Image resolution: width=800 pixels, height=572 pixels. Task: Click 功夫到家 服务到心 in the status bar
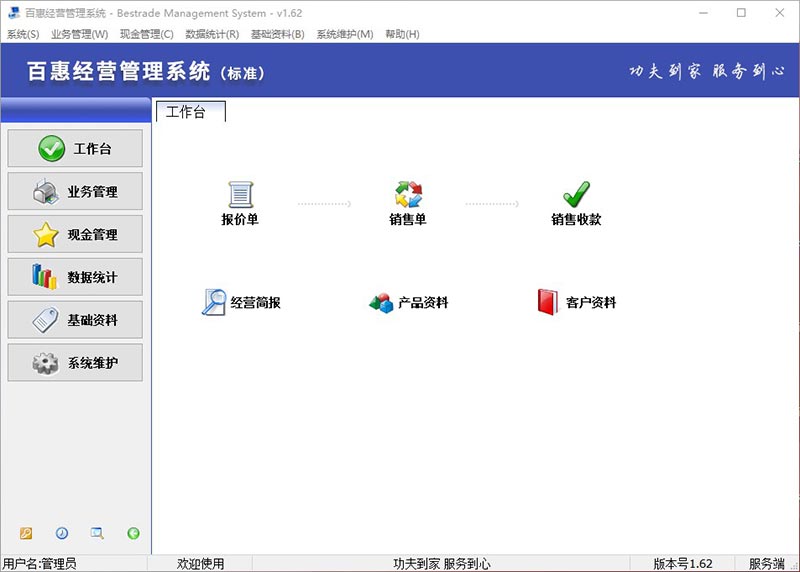pos(442,564)
